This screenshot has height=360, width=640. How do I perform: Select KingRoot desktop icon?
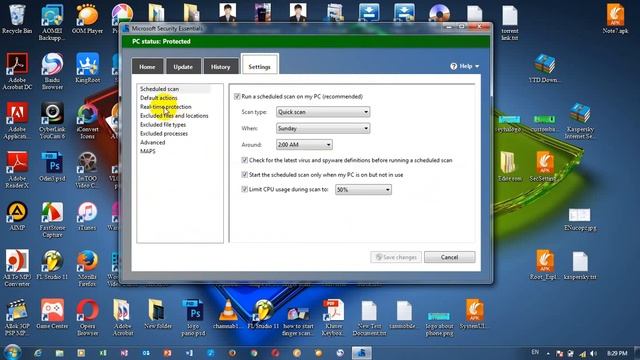tap(87, 69)
